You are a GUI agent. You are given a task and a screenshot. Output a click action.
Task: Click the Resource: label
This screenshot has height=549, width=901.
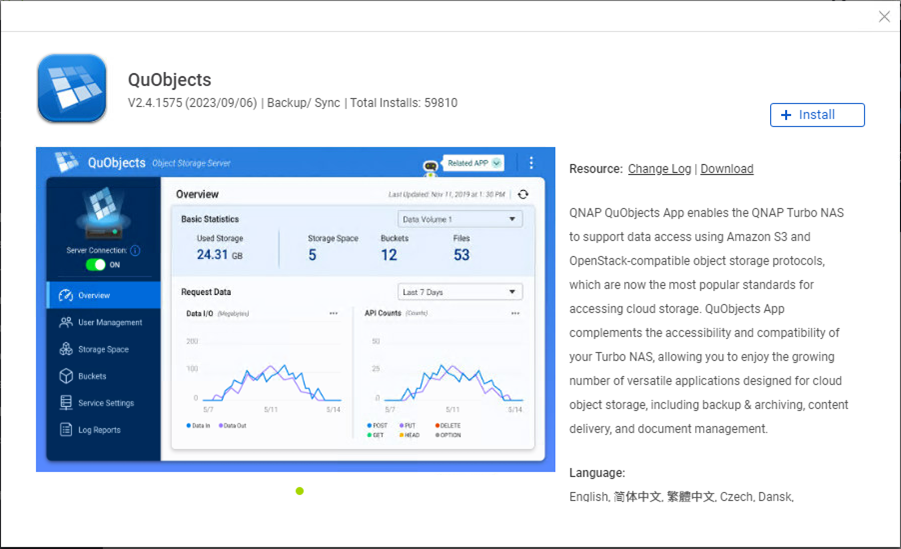click(x=596, y=169)
